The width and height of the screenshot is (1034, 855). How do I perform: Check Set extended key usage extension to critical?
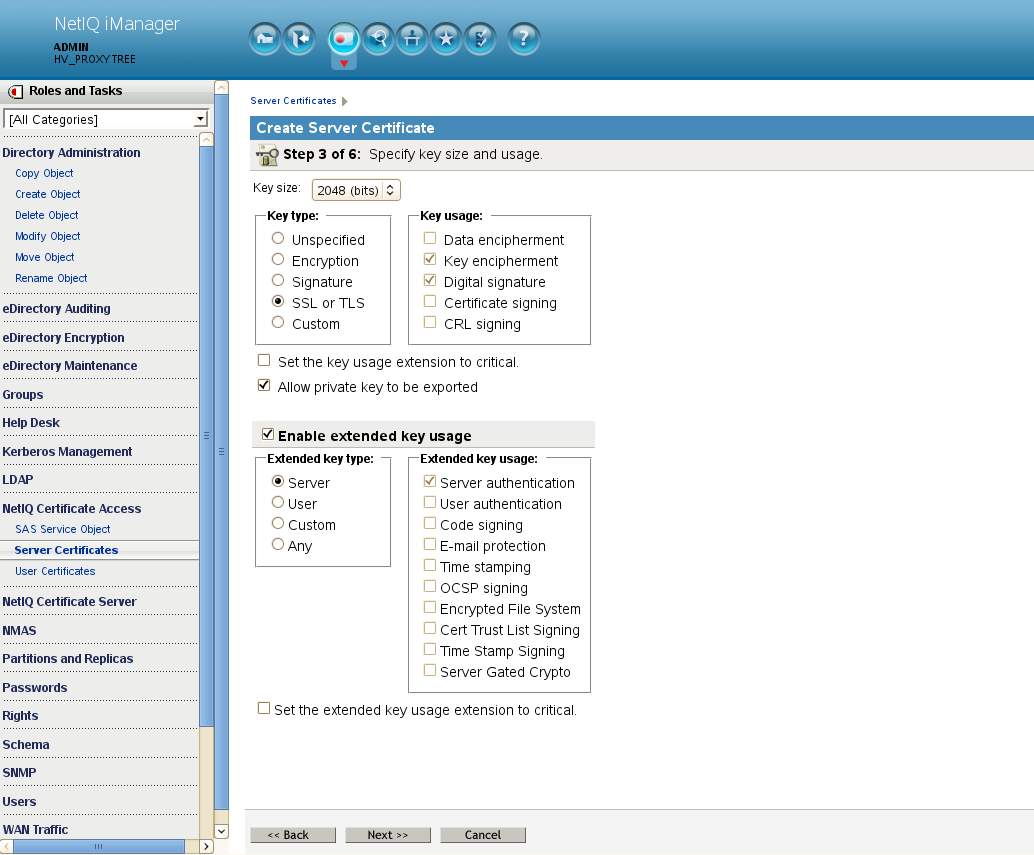(x=264, y=709)
